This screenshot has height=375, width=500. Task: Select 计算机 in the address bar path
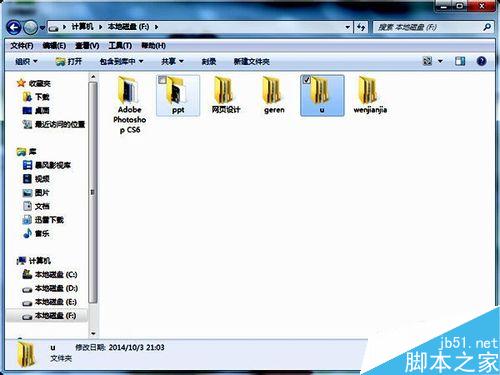(x=82, y=27)
